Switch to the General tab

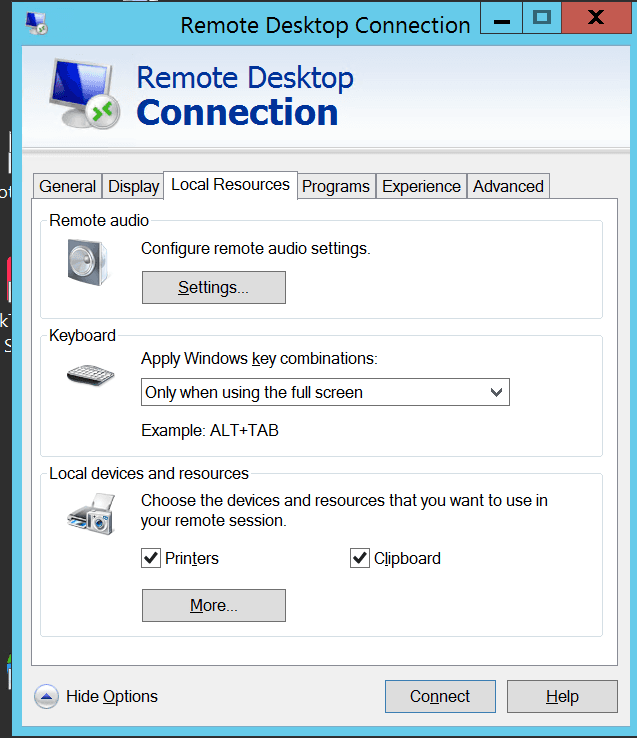(68, 186)
